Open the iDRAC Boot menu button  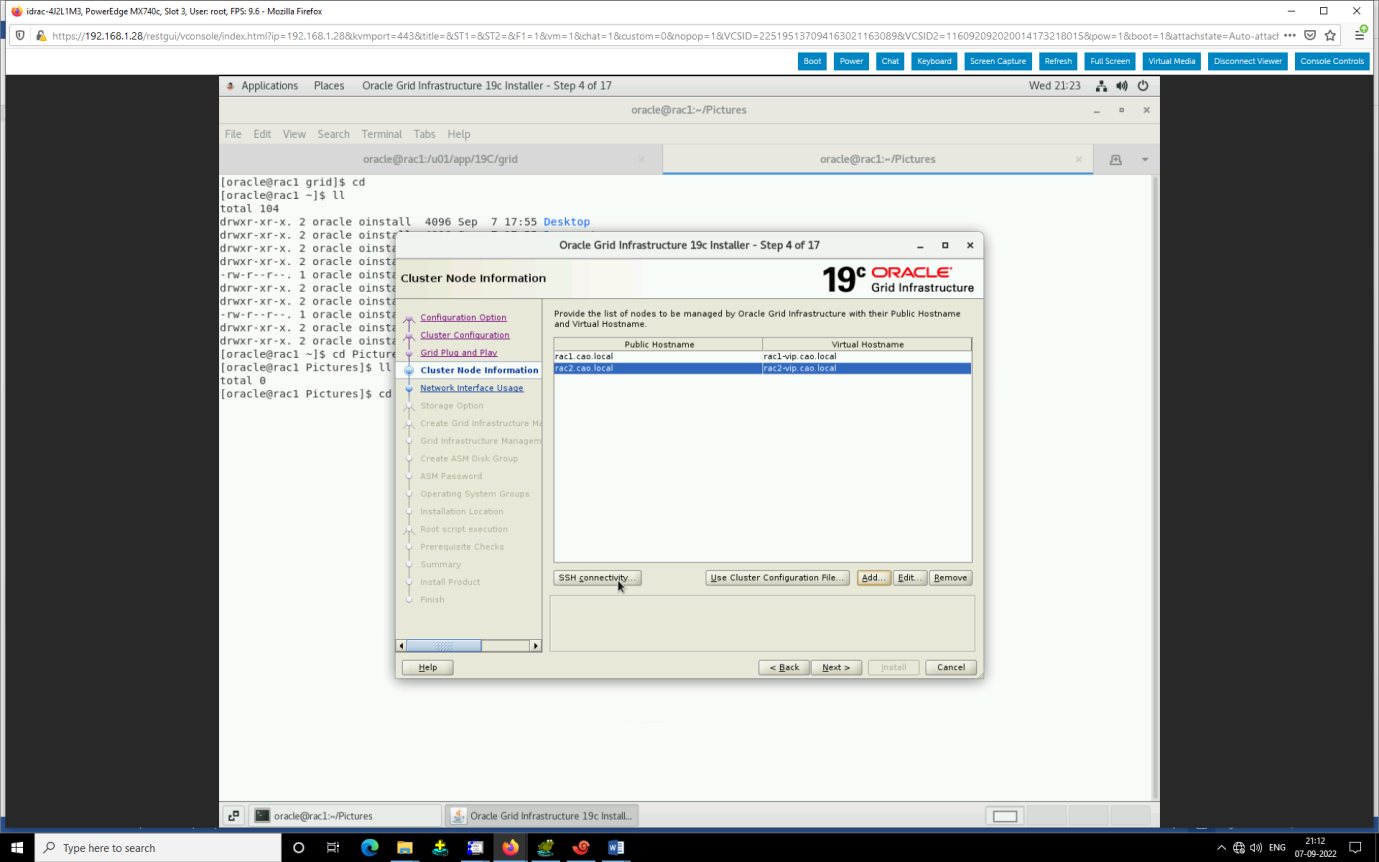click(x=812, y=61)
